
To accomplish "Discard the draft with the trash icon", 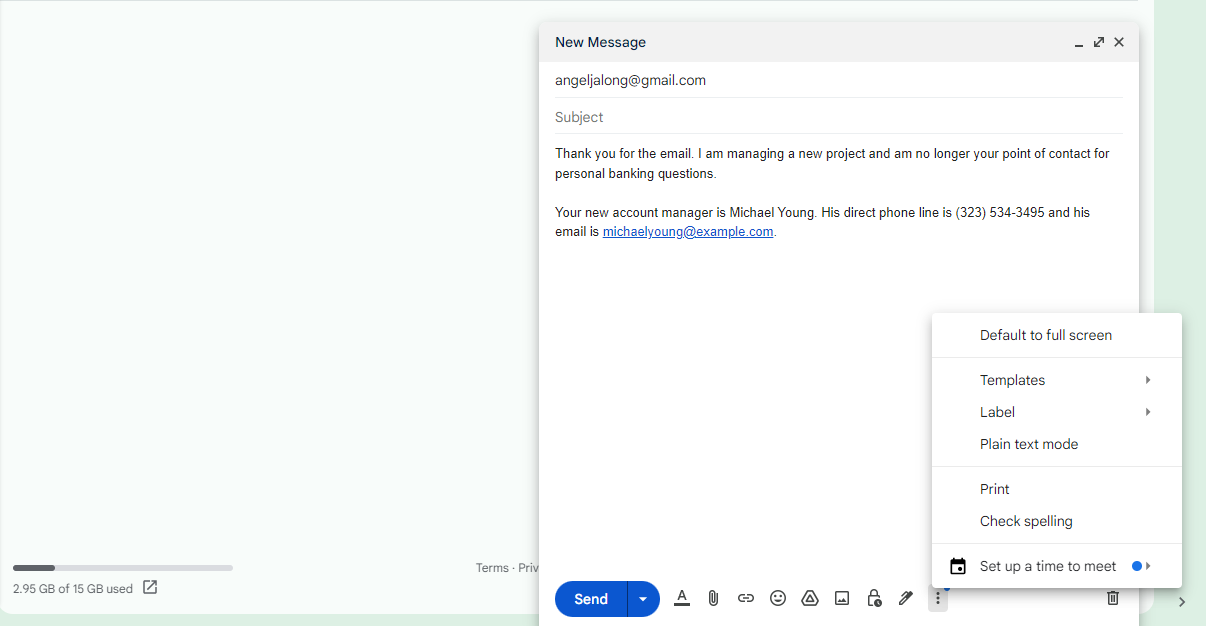I will 1112,598.
